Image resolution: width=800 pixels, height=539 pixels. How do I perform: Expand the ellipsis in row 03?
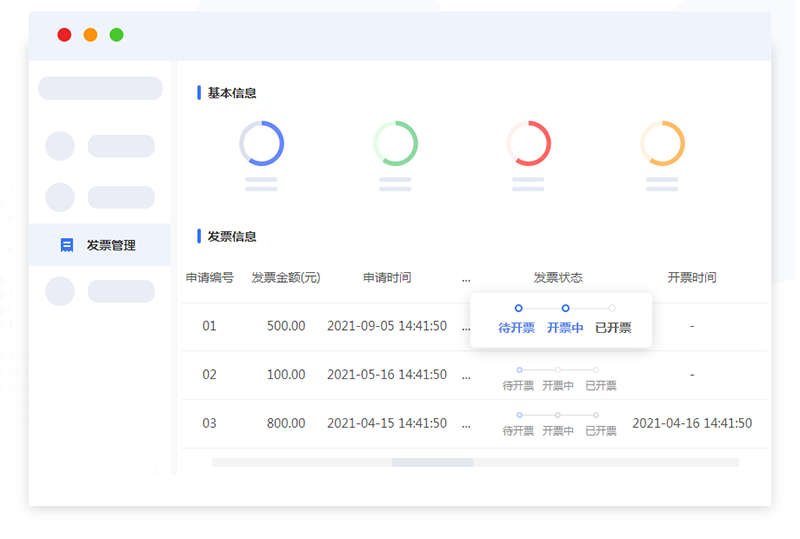[466, 423]
